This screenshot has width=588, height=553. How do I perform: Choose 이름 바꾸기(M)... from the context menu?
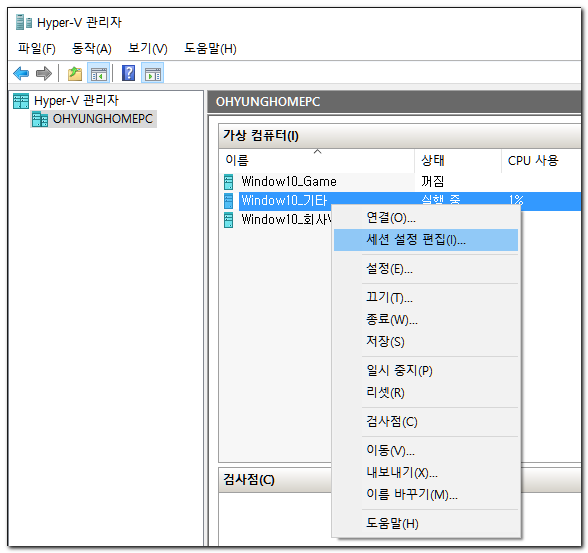click(426, 495)
